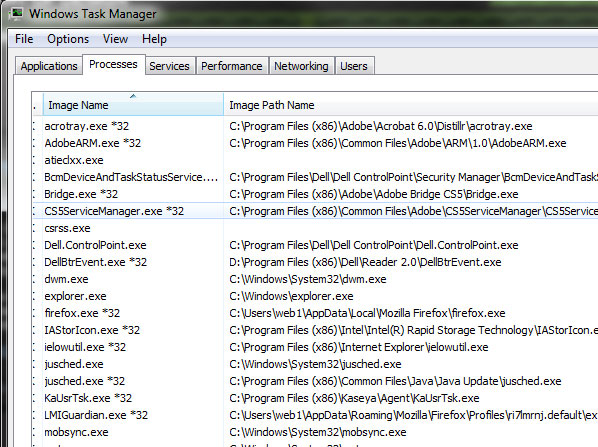Switch to the Users tab
This screenshot has height=447, width=598.
click(x=354, y=66)
